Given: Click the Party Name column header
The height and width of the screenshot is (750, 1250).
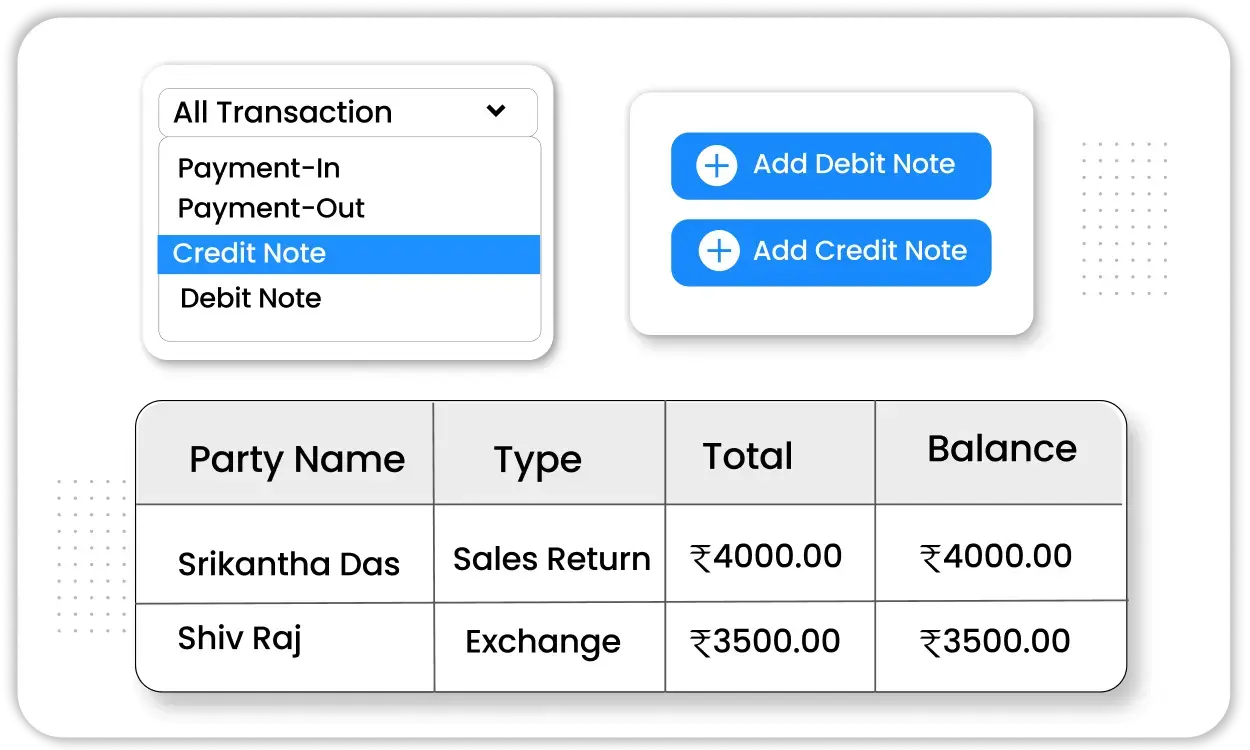Looking at the screenshot, I should tap(297, 459).
